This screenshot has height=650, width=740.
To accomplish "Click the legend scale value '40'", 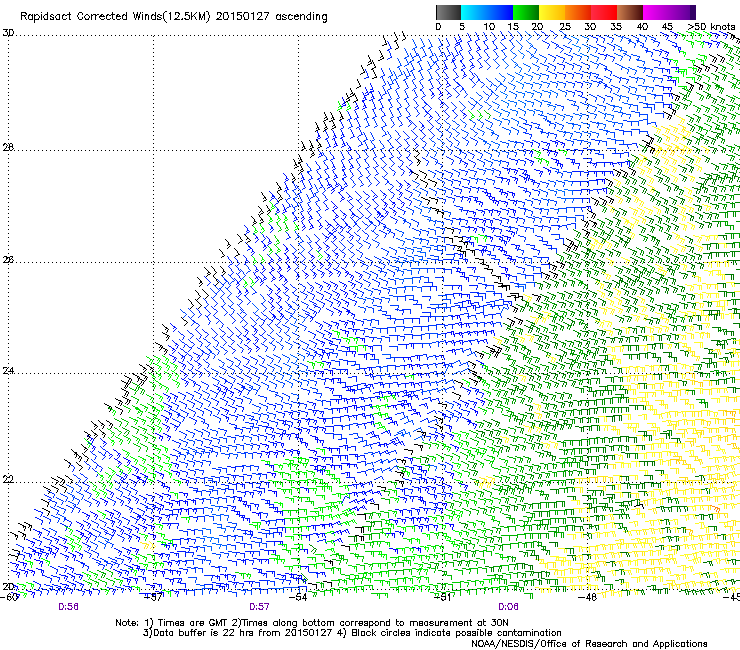I will 642,27.
